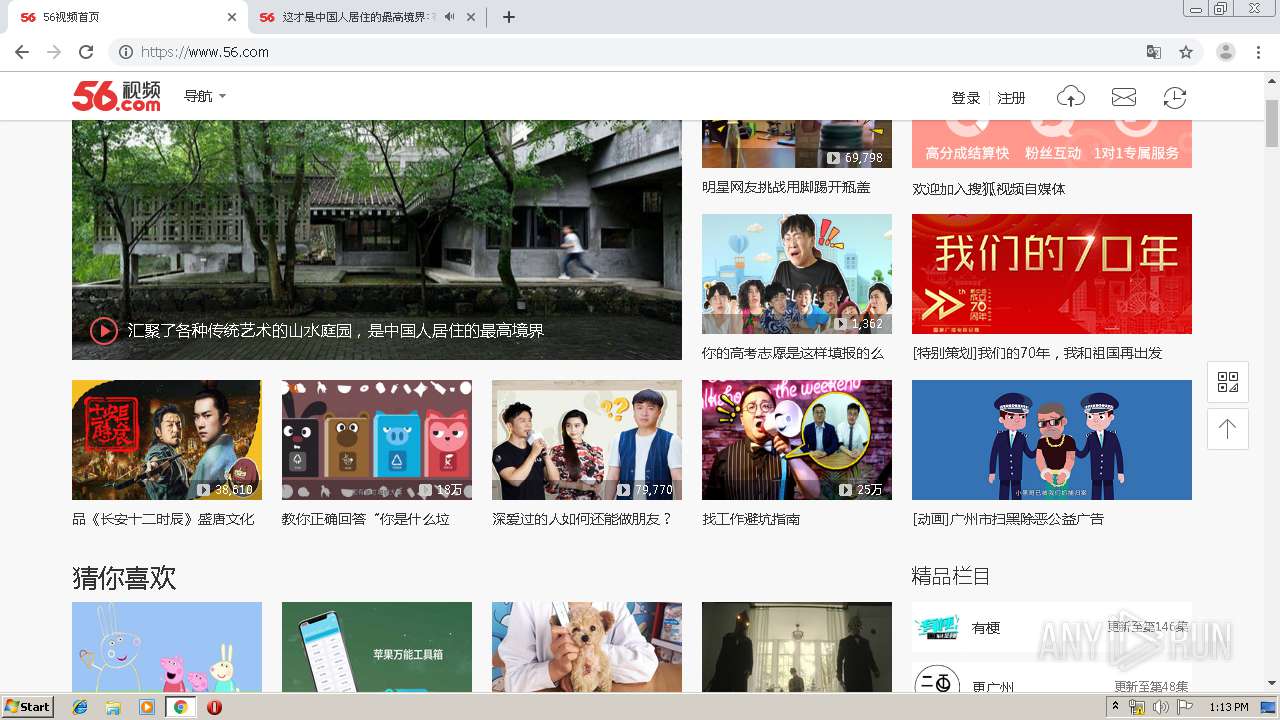This screenshot has width=1280, height=720.
Task: Go back with browser back arrow
Action: [22, 52]
